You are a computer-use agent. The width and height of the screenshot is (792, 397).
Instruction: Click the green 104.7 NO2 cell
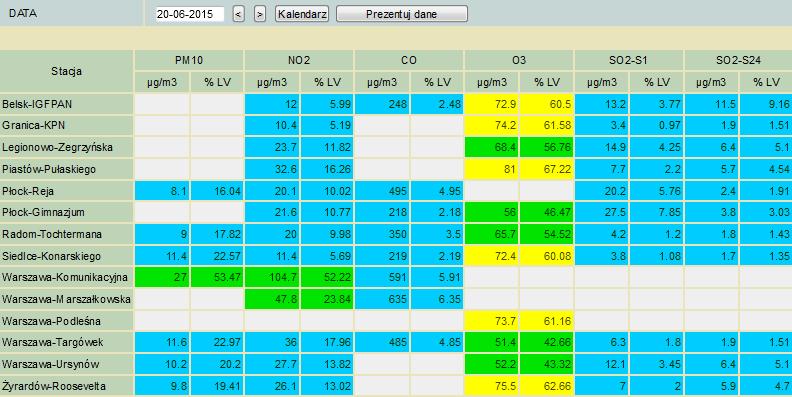click(x=272, y=277)
